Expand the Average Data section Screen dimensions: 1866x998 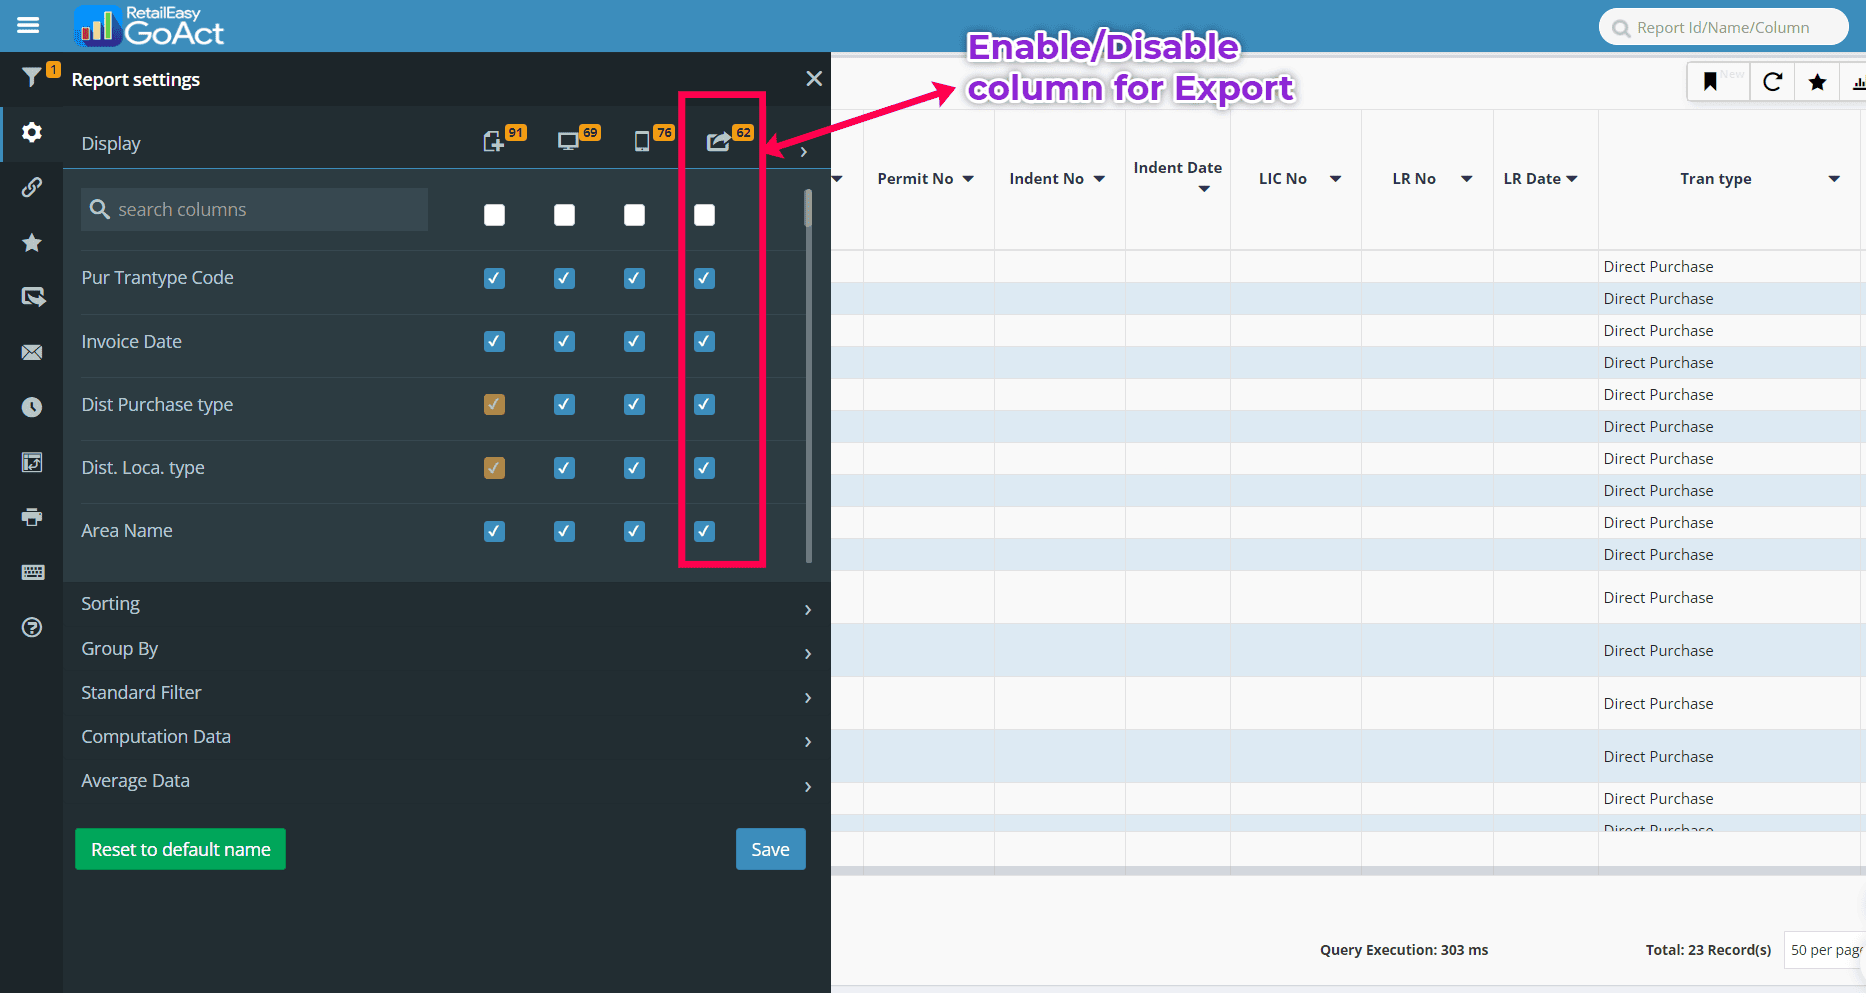pos(446,781)
